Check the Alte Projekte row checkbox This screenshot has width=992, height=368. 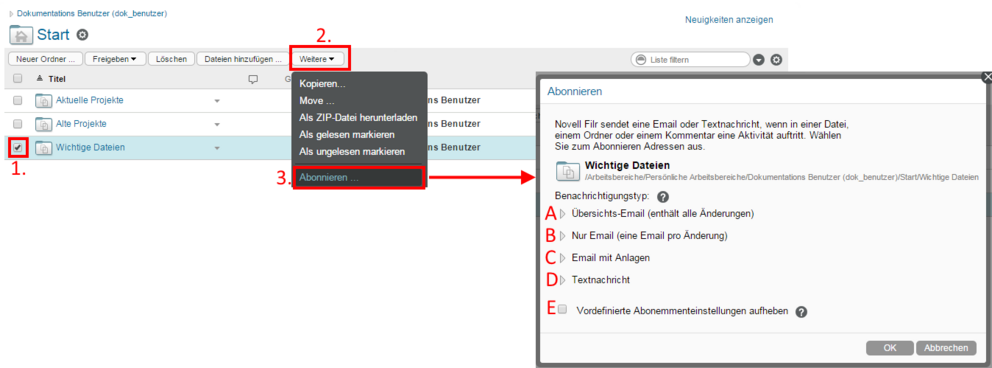(18, 124)
